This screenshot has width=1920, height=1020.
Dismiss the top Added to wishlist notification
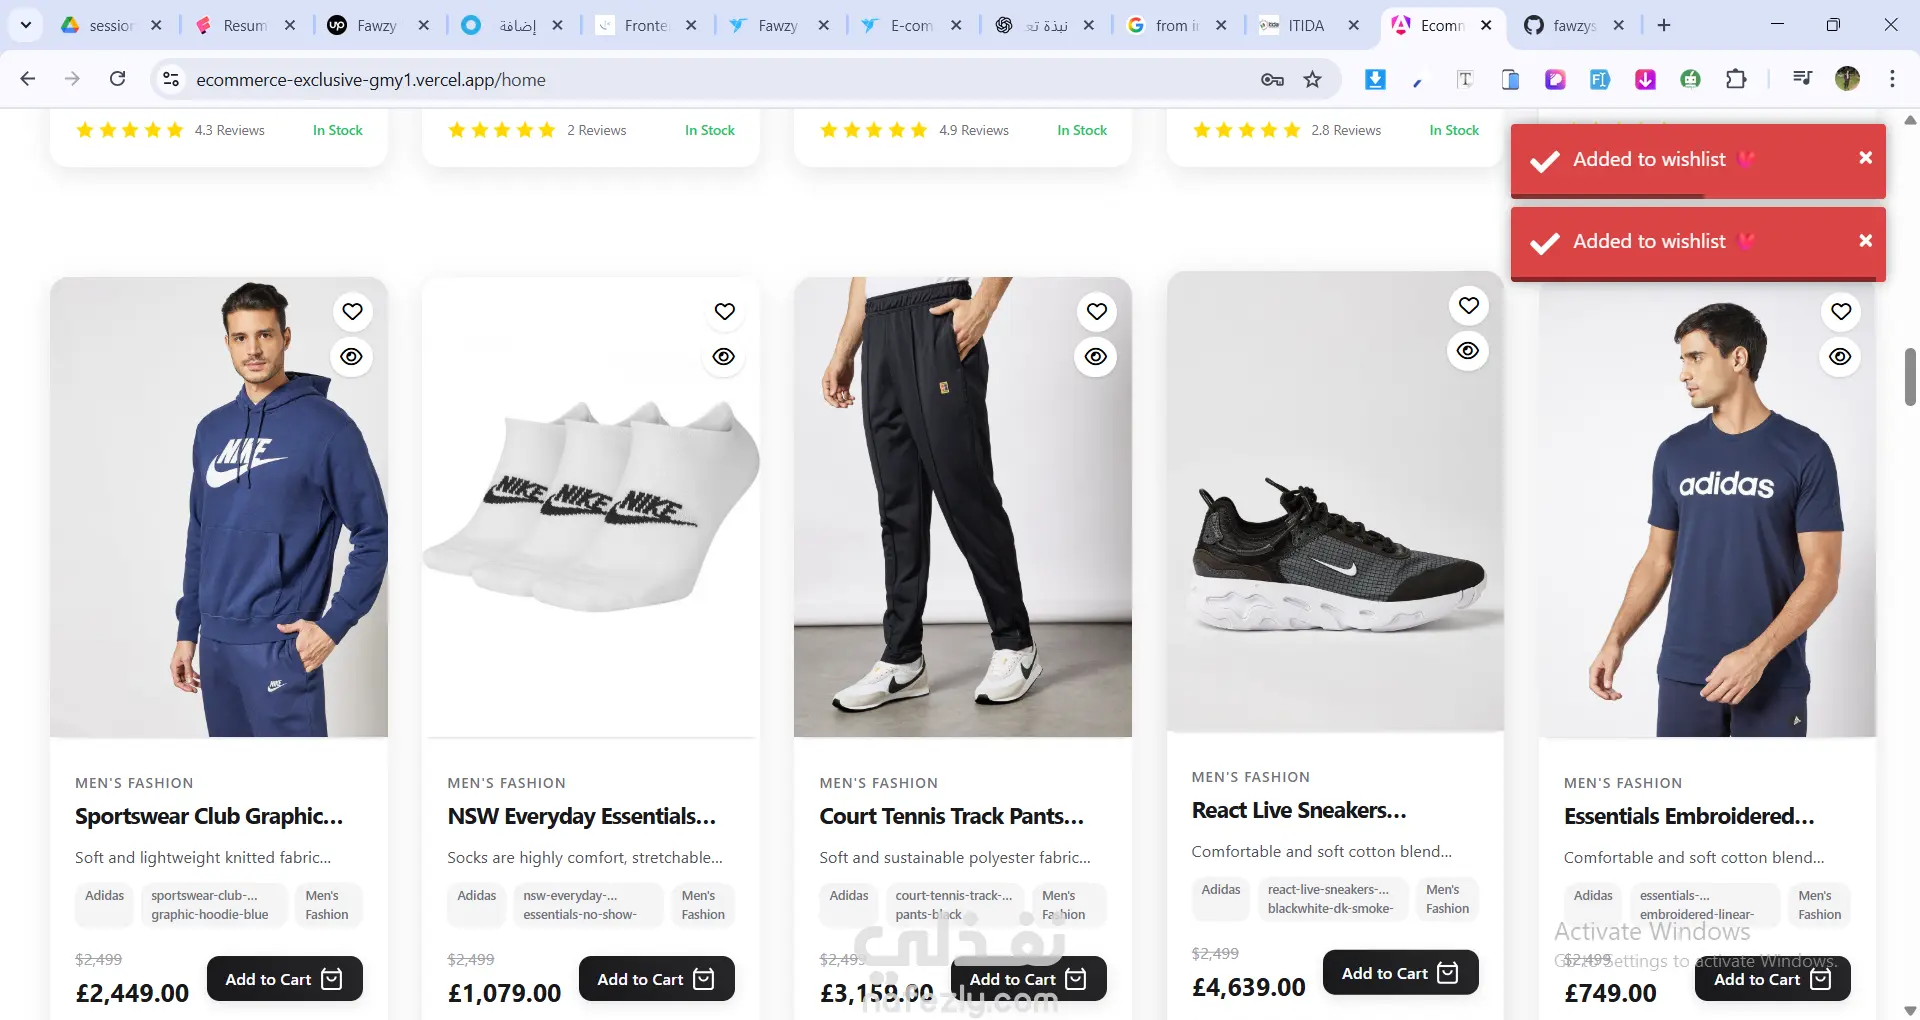[1865, 158]
